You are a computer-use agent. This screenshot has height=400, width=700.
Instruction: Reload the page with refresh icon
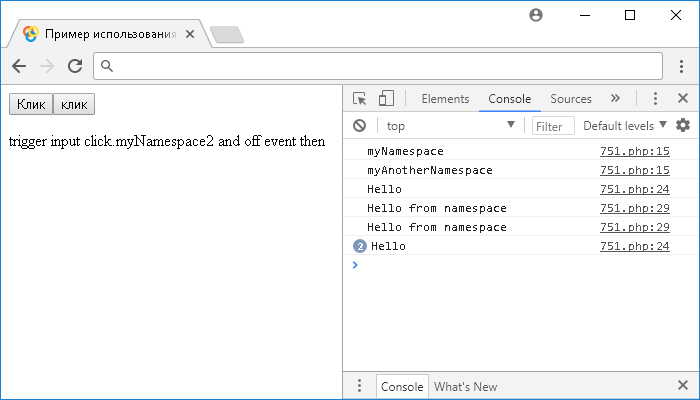pyautogui.click(x=74, y=66)
